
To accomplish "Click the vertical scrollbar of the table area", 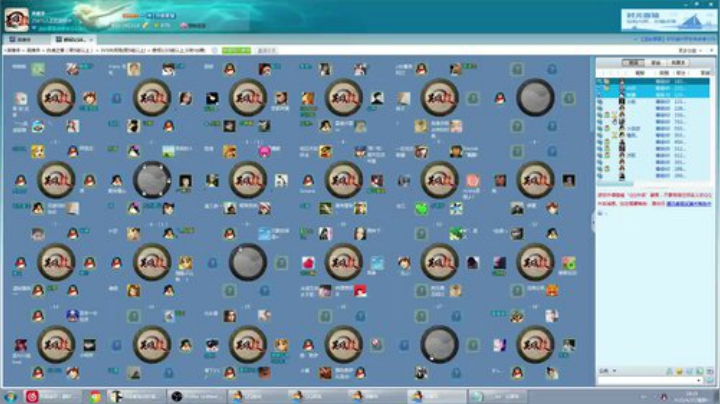I will pos(591,94).
